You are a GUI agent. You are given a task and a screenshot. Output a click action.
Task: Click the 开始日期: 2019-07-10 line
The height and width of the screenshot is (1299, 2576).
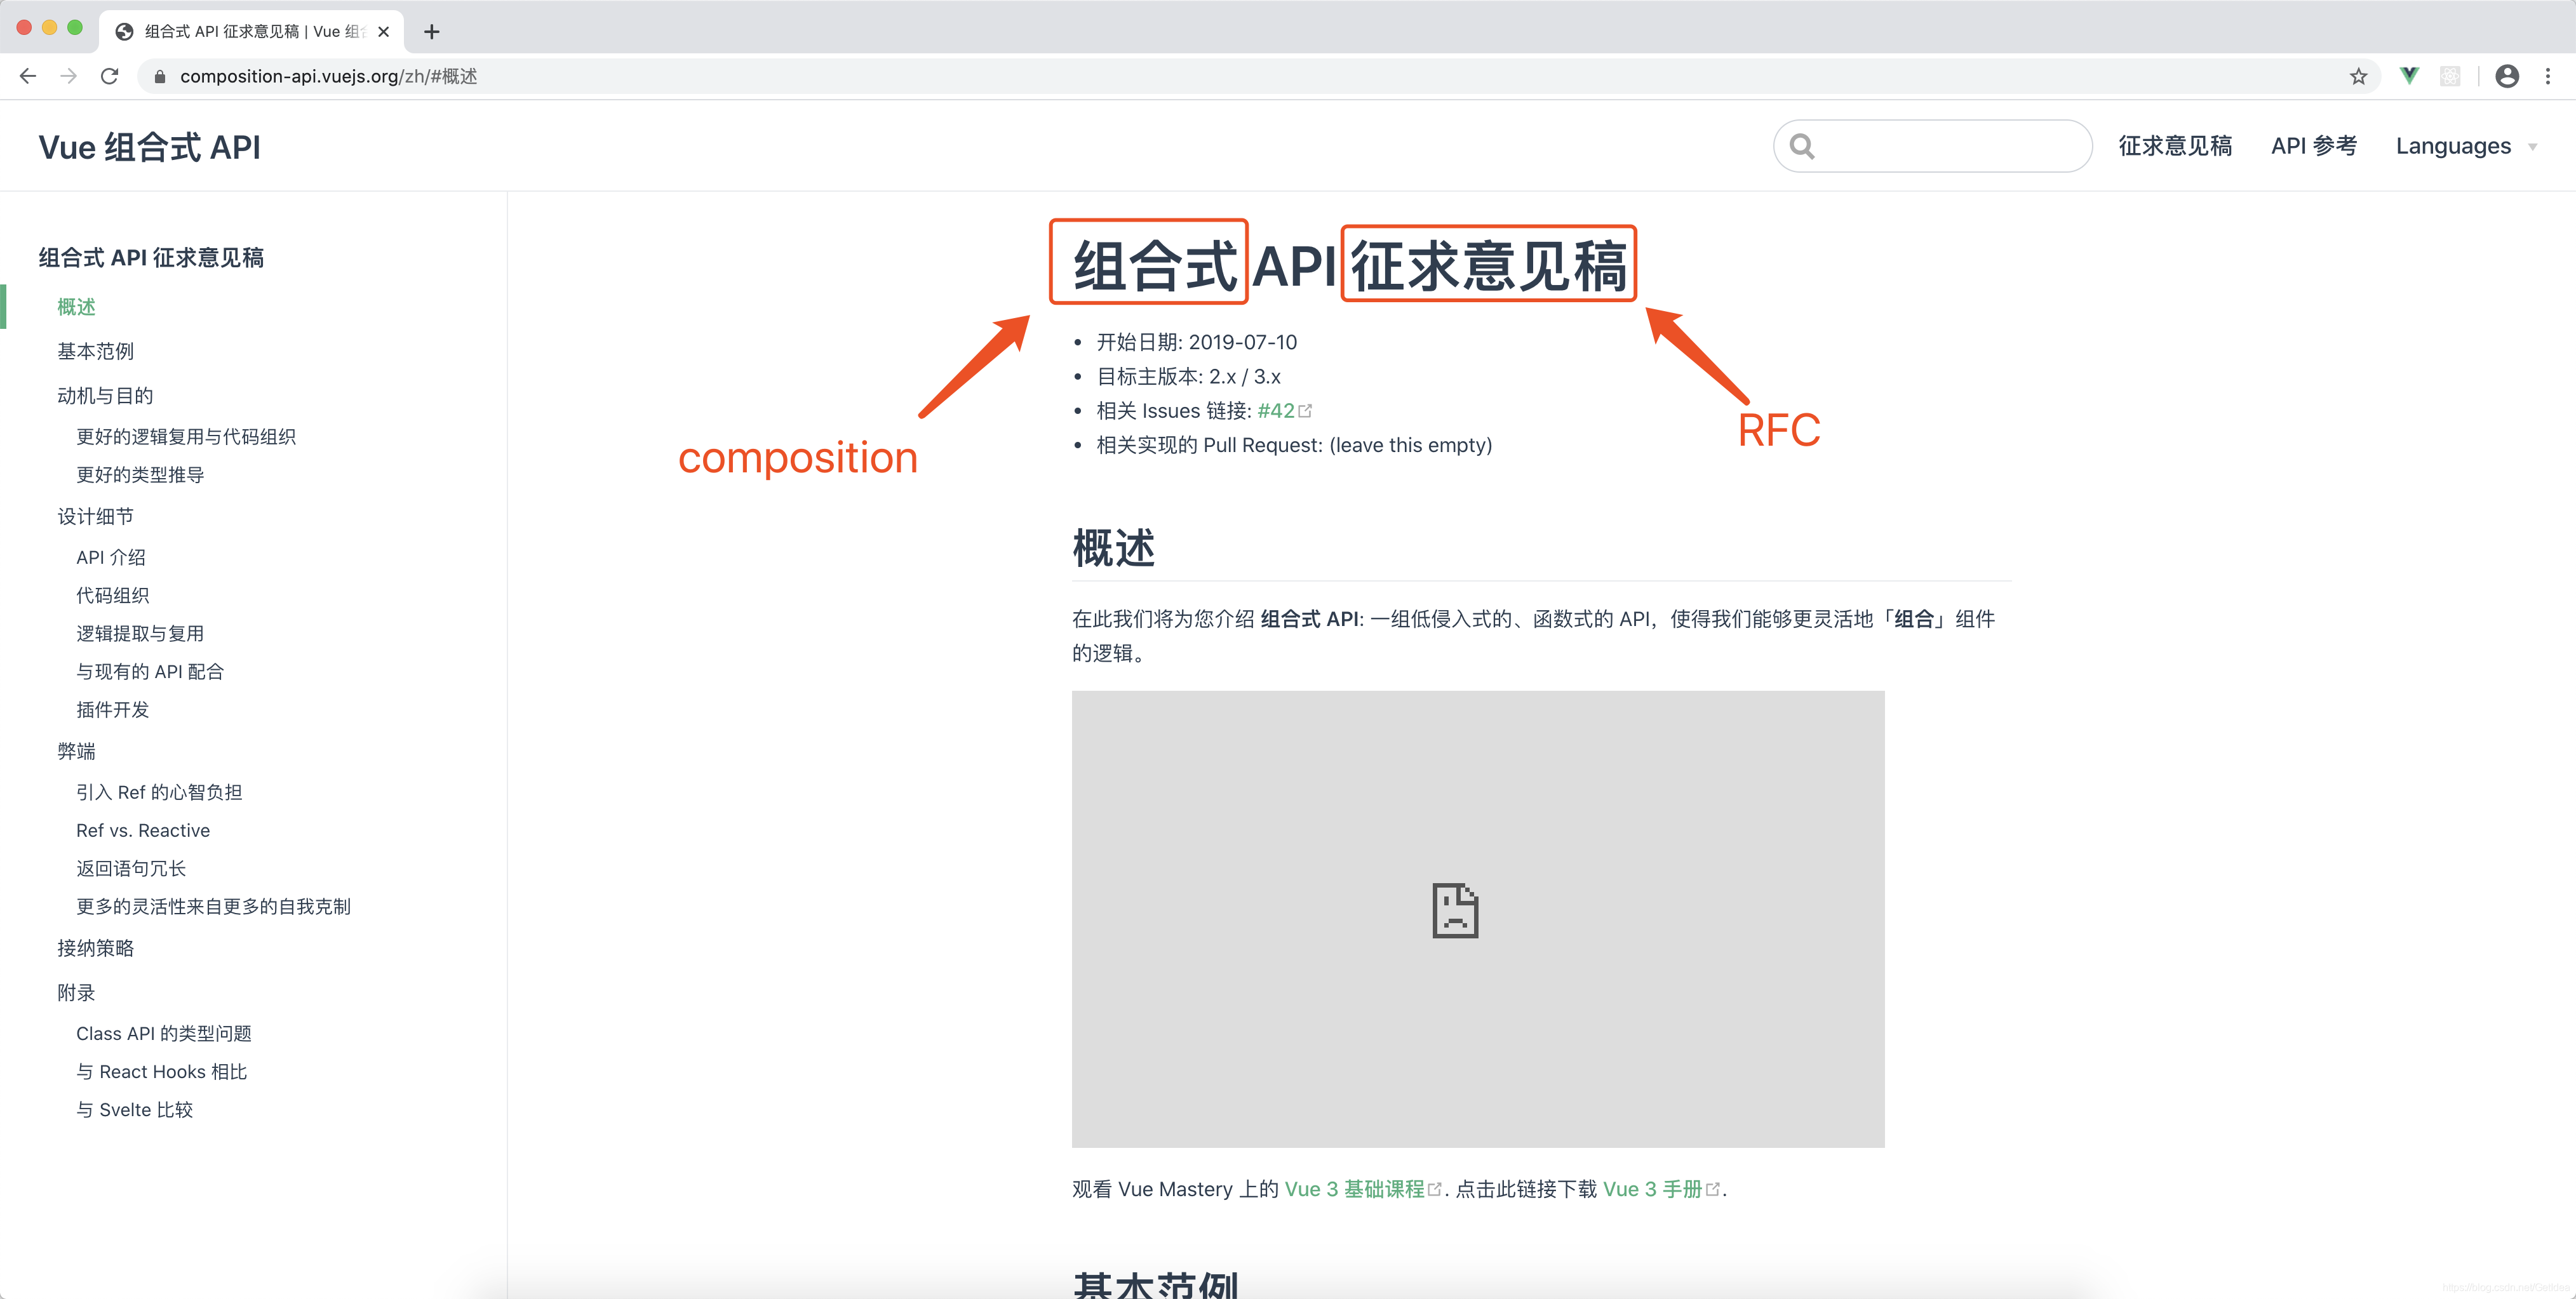(x=1197, y=342)
